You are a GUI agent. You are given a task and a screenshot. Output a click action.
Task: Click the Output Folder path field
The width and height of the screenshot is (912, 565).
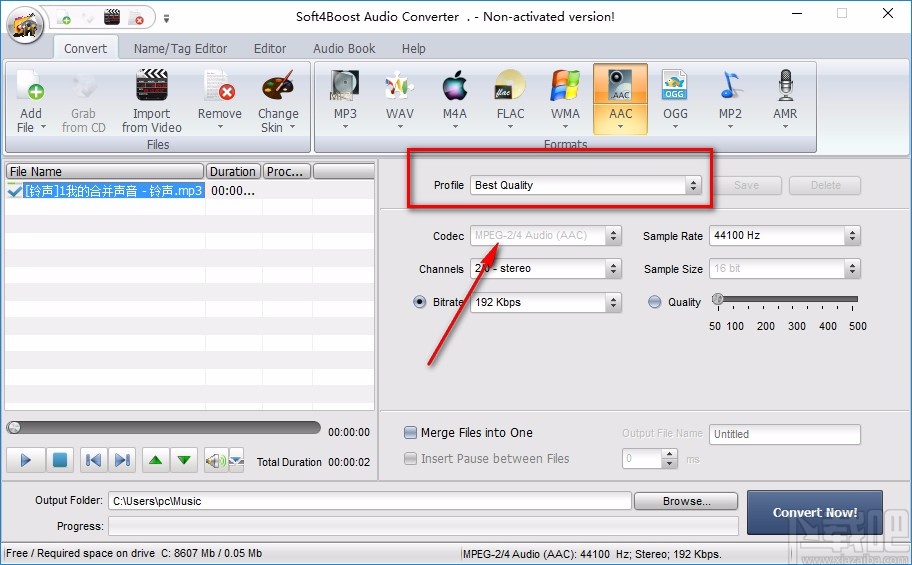[x=369, y=501]
